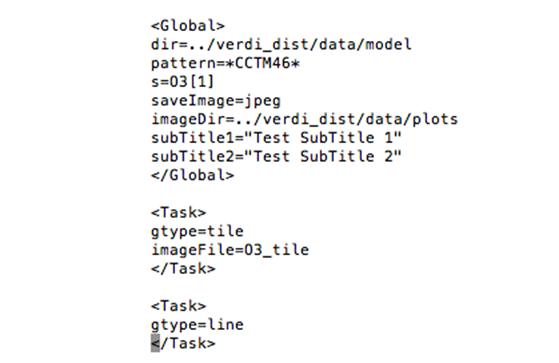This screenshot has height=363, width=559.
Task: Click the word model in dir path
Action: 389,45
